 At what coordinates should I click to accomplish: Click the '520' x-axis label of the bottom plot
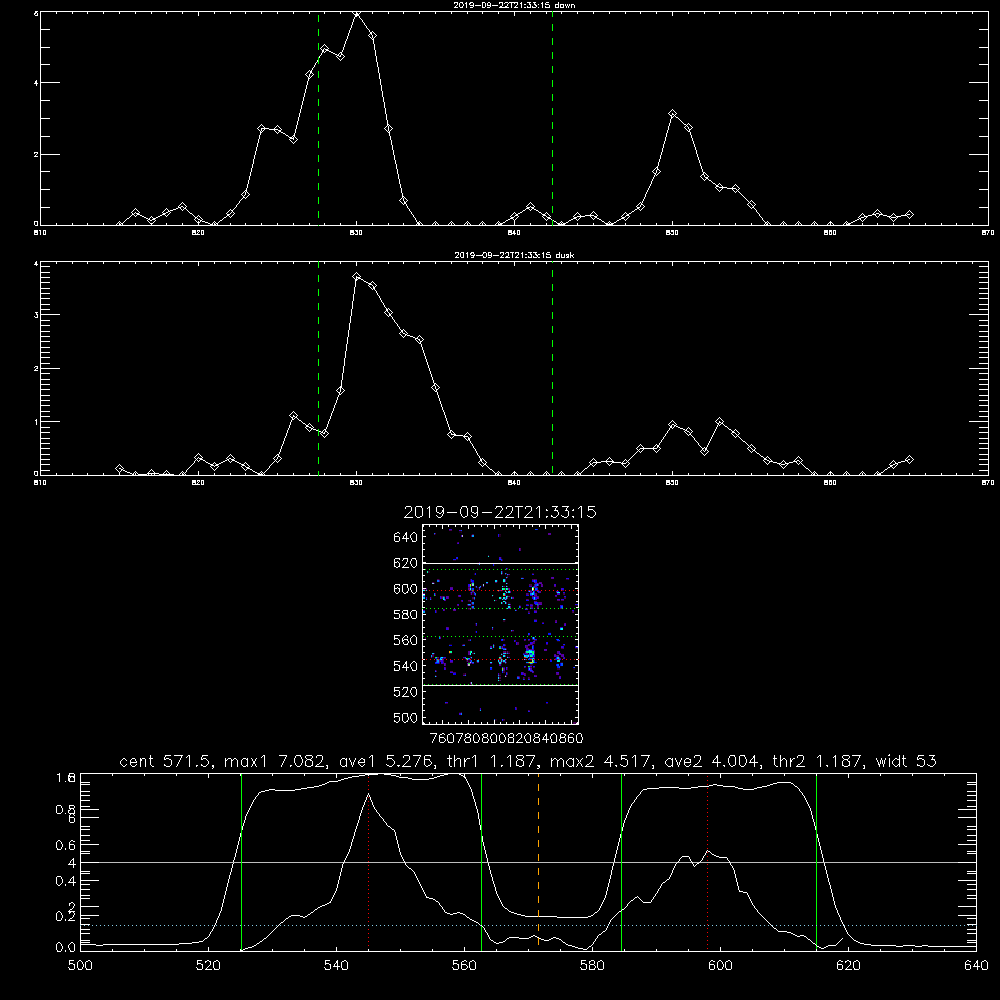(x=208, y=966)
